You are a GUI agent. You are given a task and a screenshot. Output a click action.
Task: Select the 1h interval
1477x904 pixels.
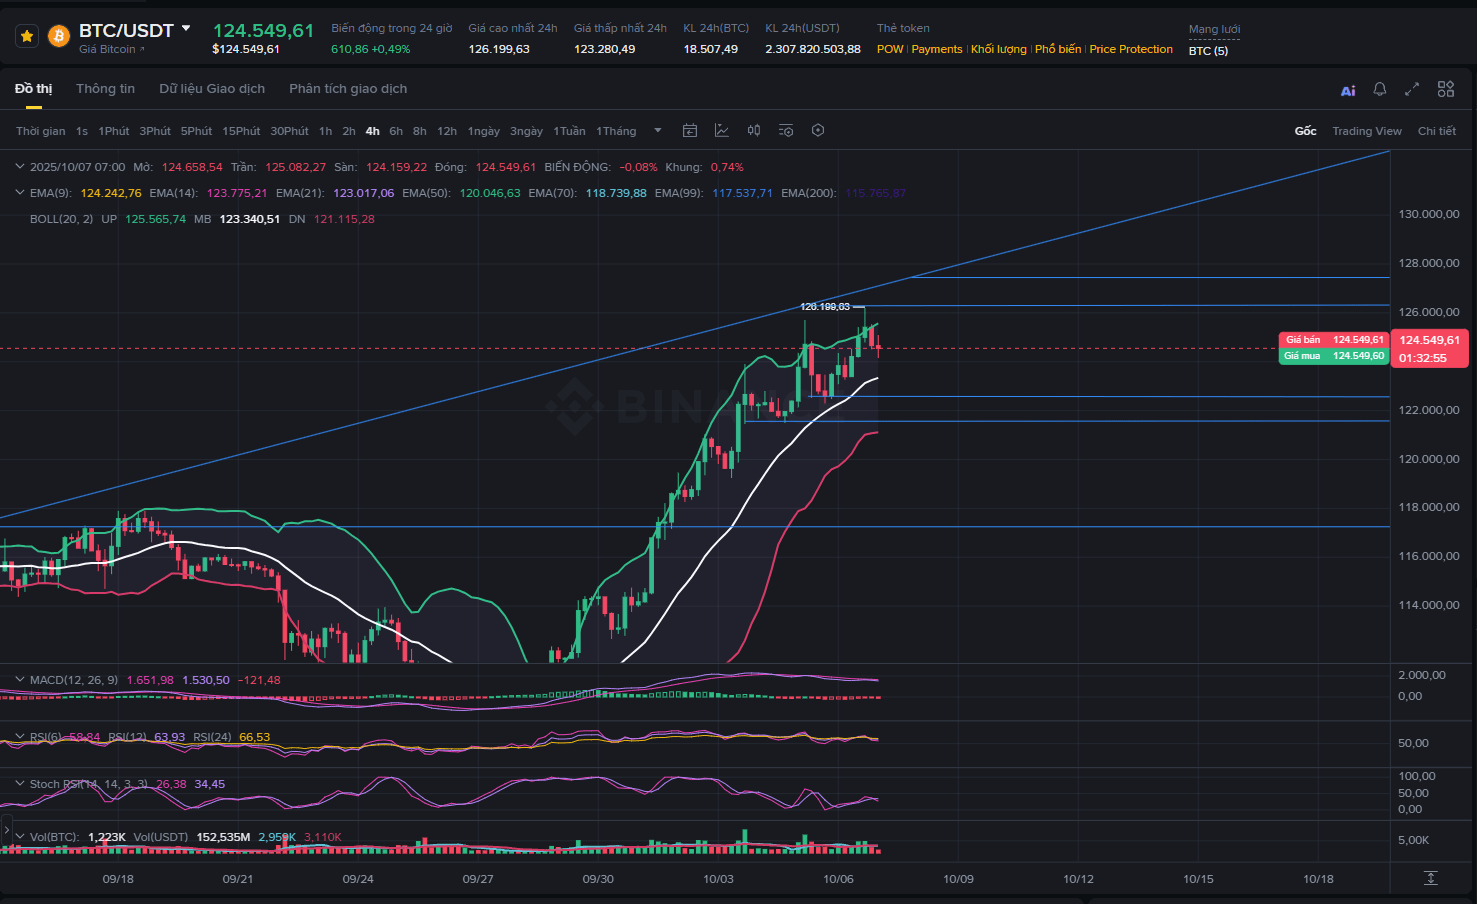[325, 131]
